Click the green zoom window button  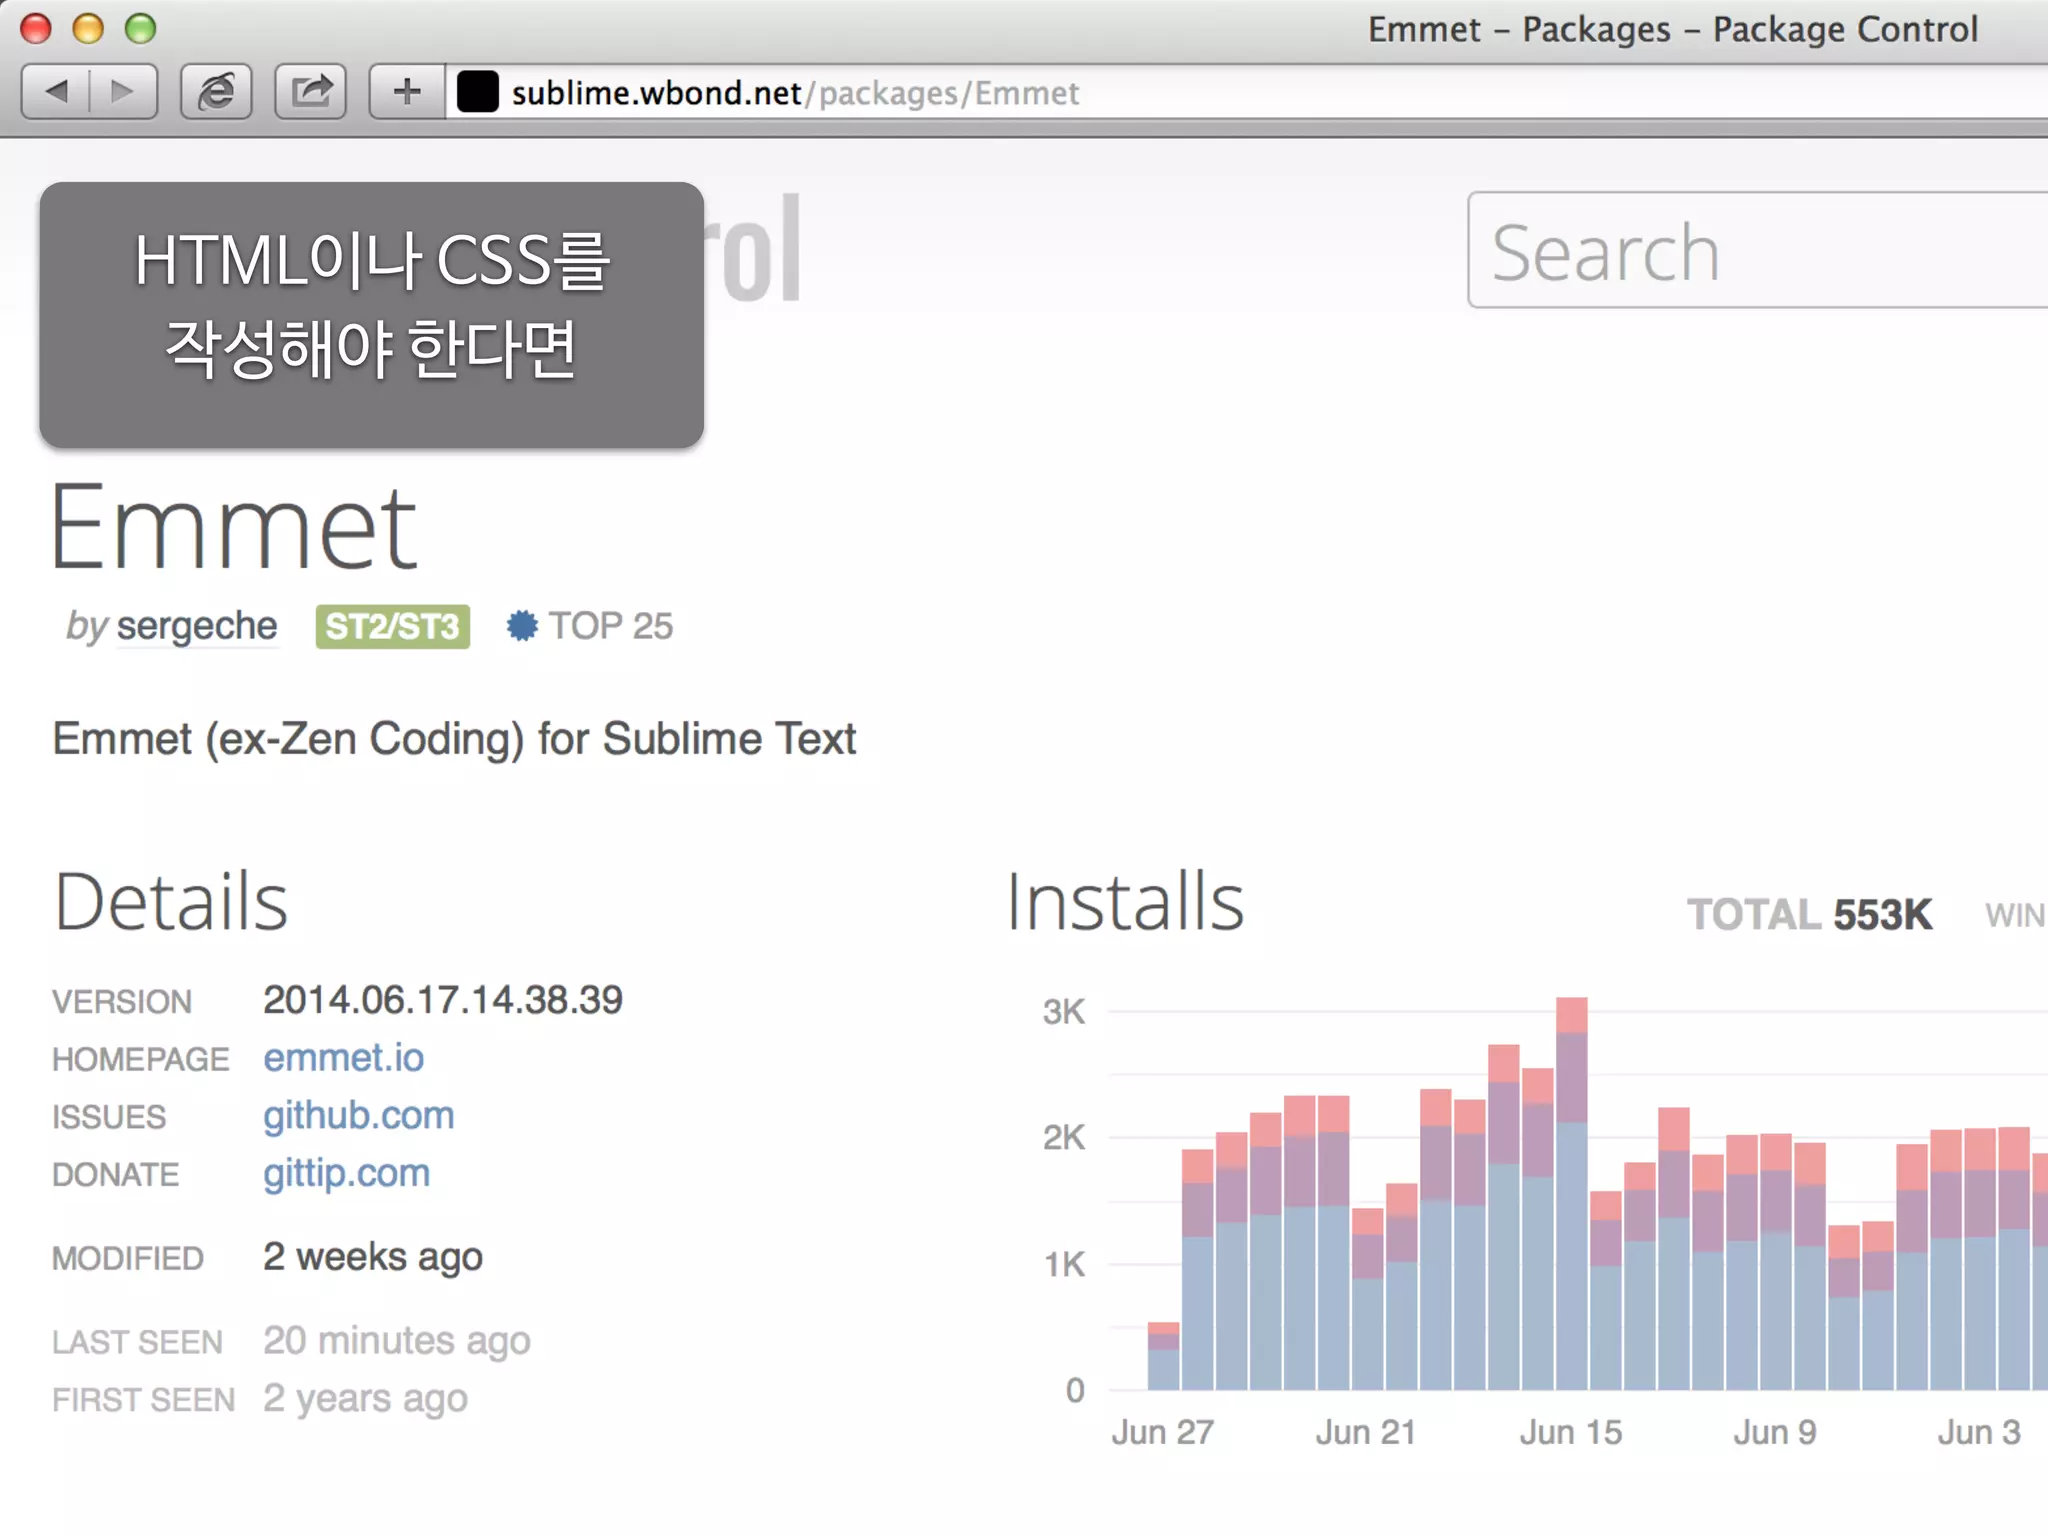tap(140, 29)
